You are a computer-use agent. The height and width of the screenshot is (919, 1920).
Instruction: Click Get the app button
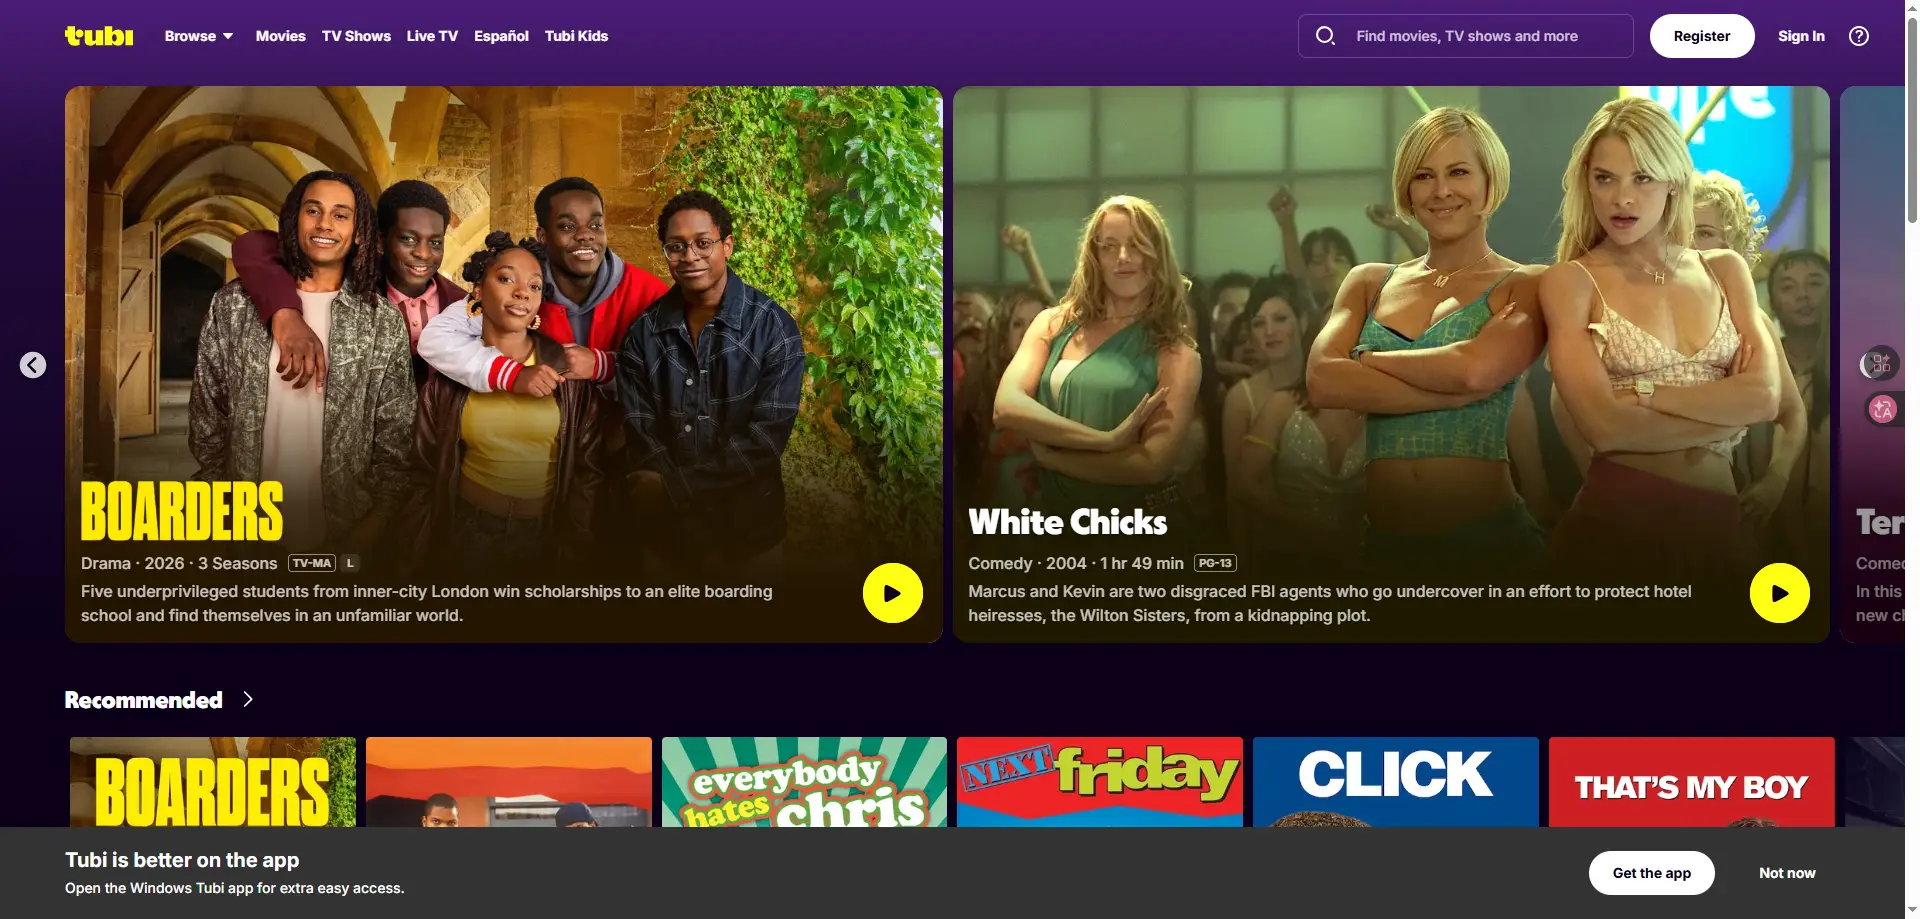(1651, 873)
